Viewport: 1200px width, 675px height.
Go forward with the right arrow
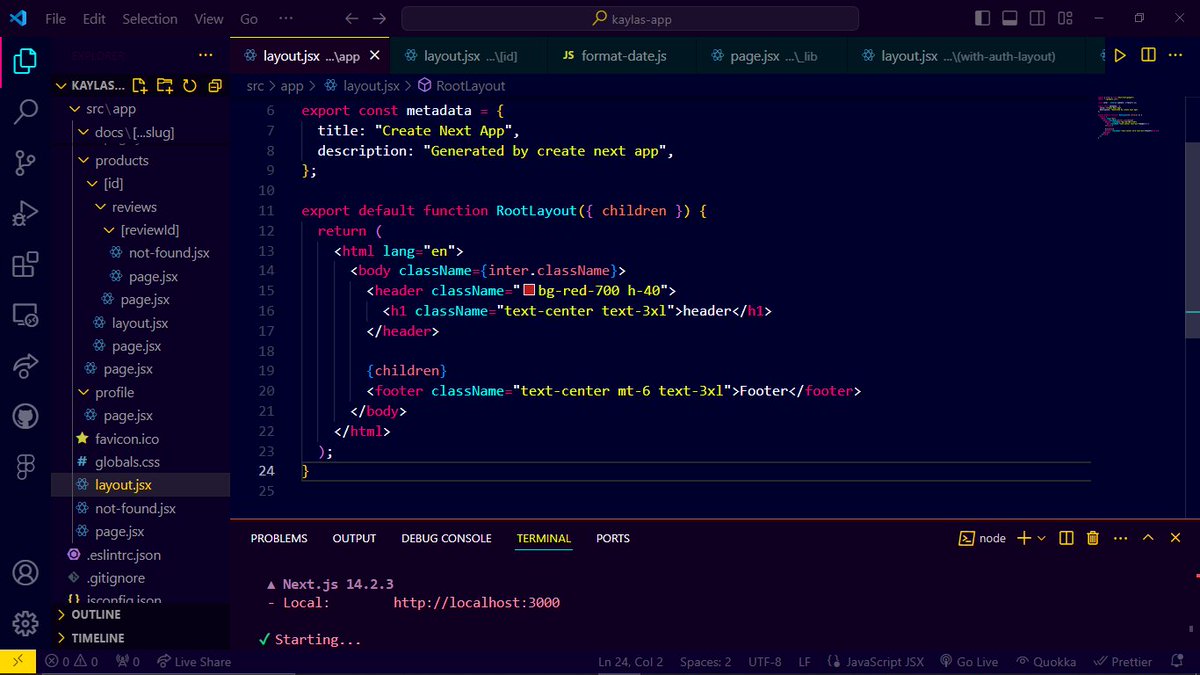point(379,19)
